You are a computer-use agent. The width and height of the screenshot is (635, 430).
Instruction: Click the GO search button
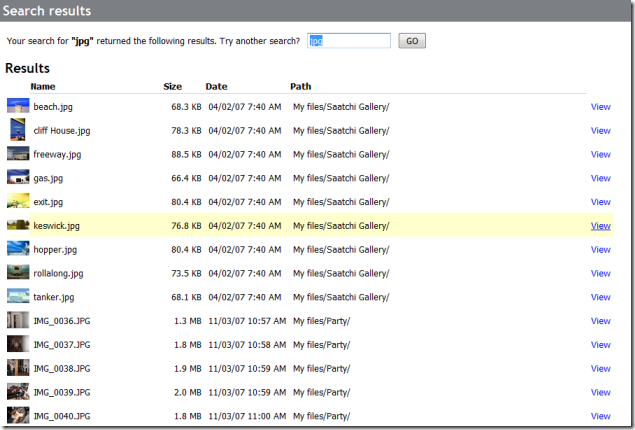click(x=412, y=41)
